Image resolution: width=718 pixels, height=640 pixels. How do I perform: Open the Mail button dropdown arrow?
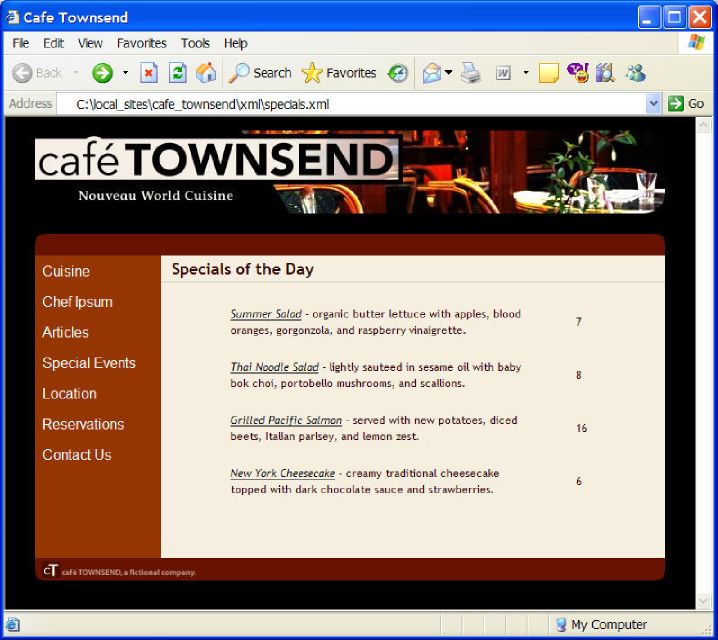(x=449, y=72)
